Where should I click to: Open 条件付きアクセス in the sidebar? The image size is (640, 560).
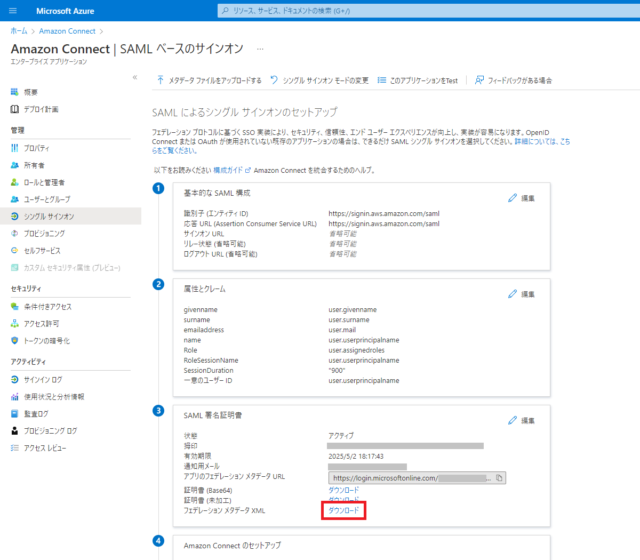coord(48,307)
